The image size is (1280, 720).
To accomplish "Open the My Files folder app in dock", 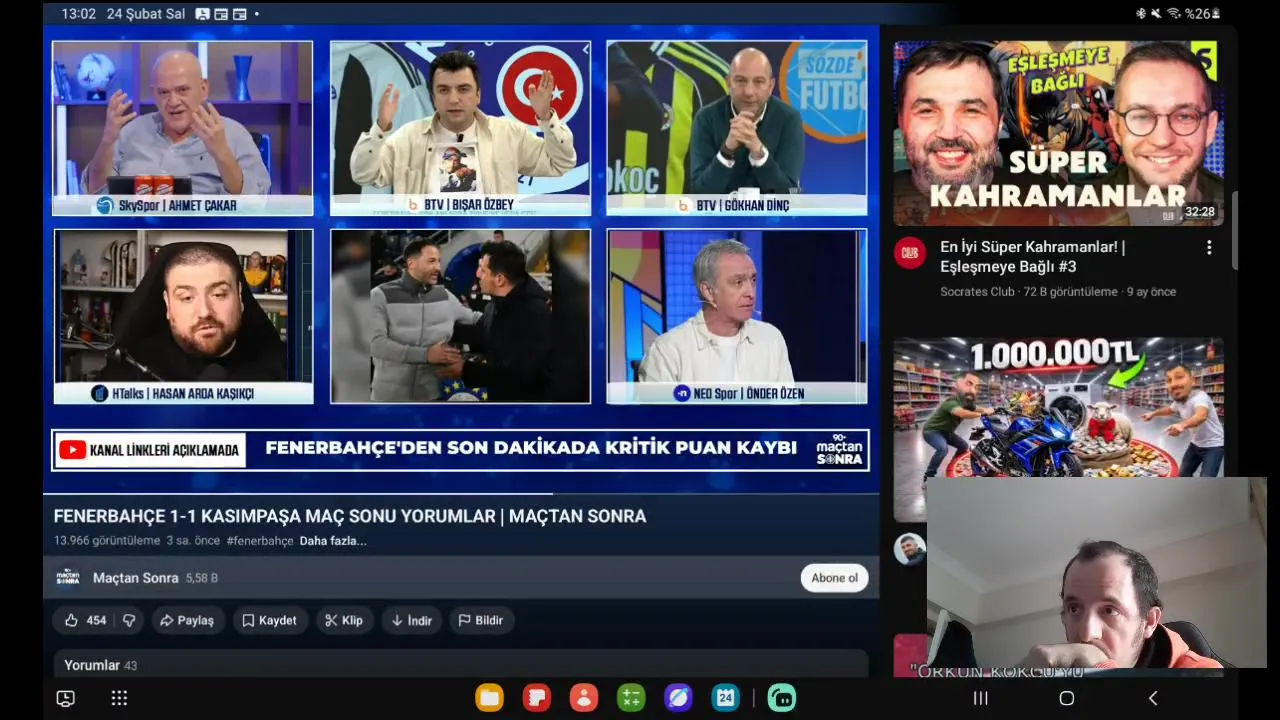I will (x=490, y=698).
